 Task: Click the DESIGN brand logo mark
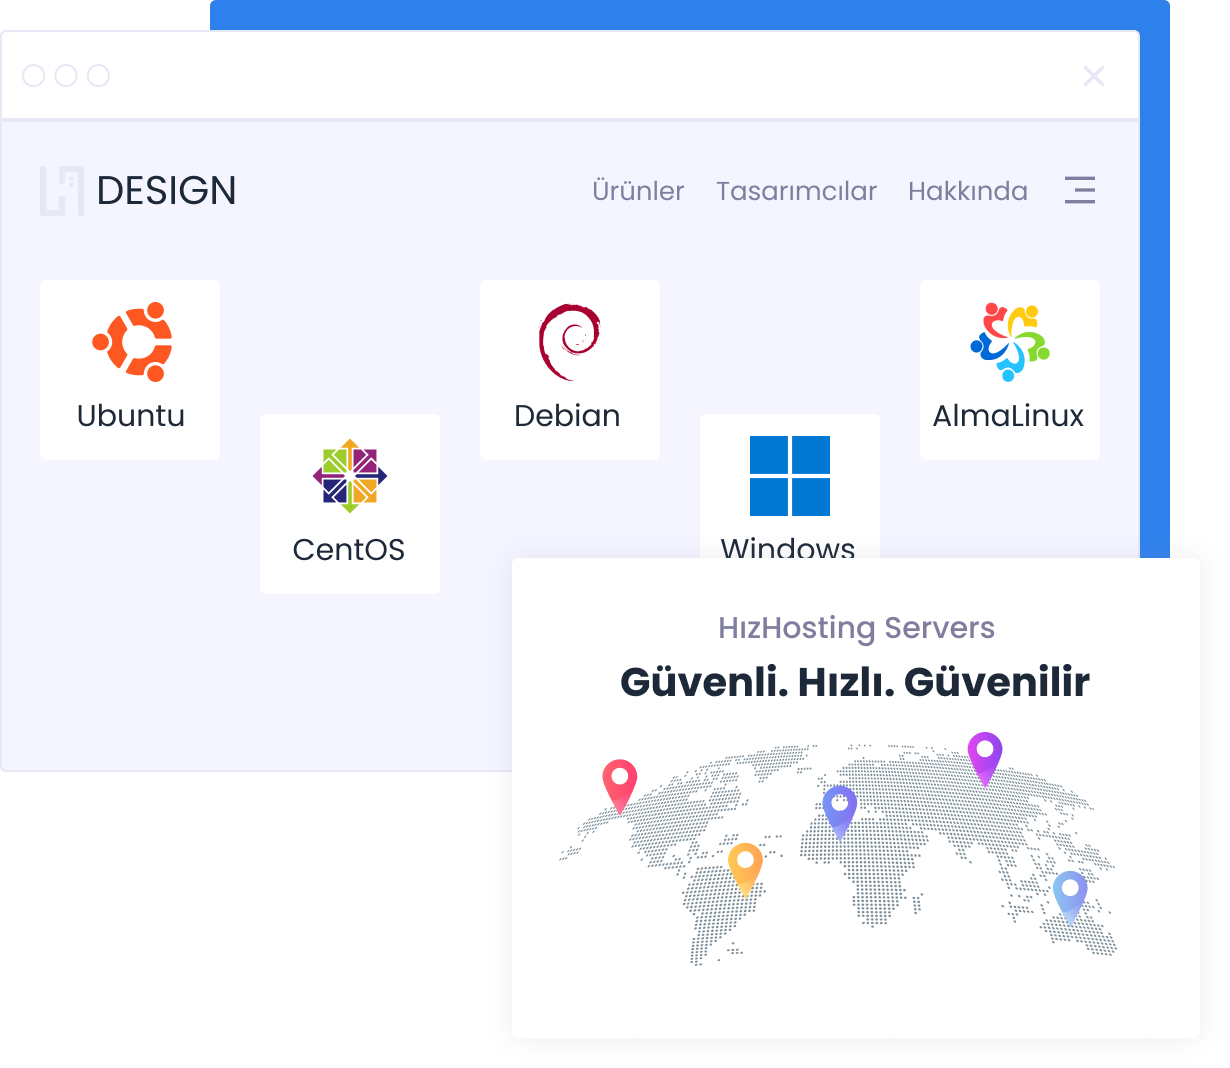pos(62,191)
